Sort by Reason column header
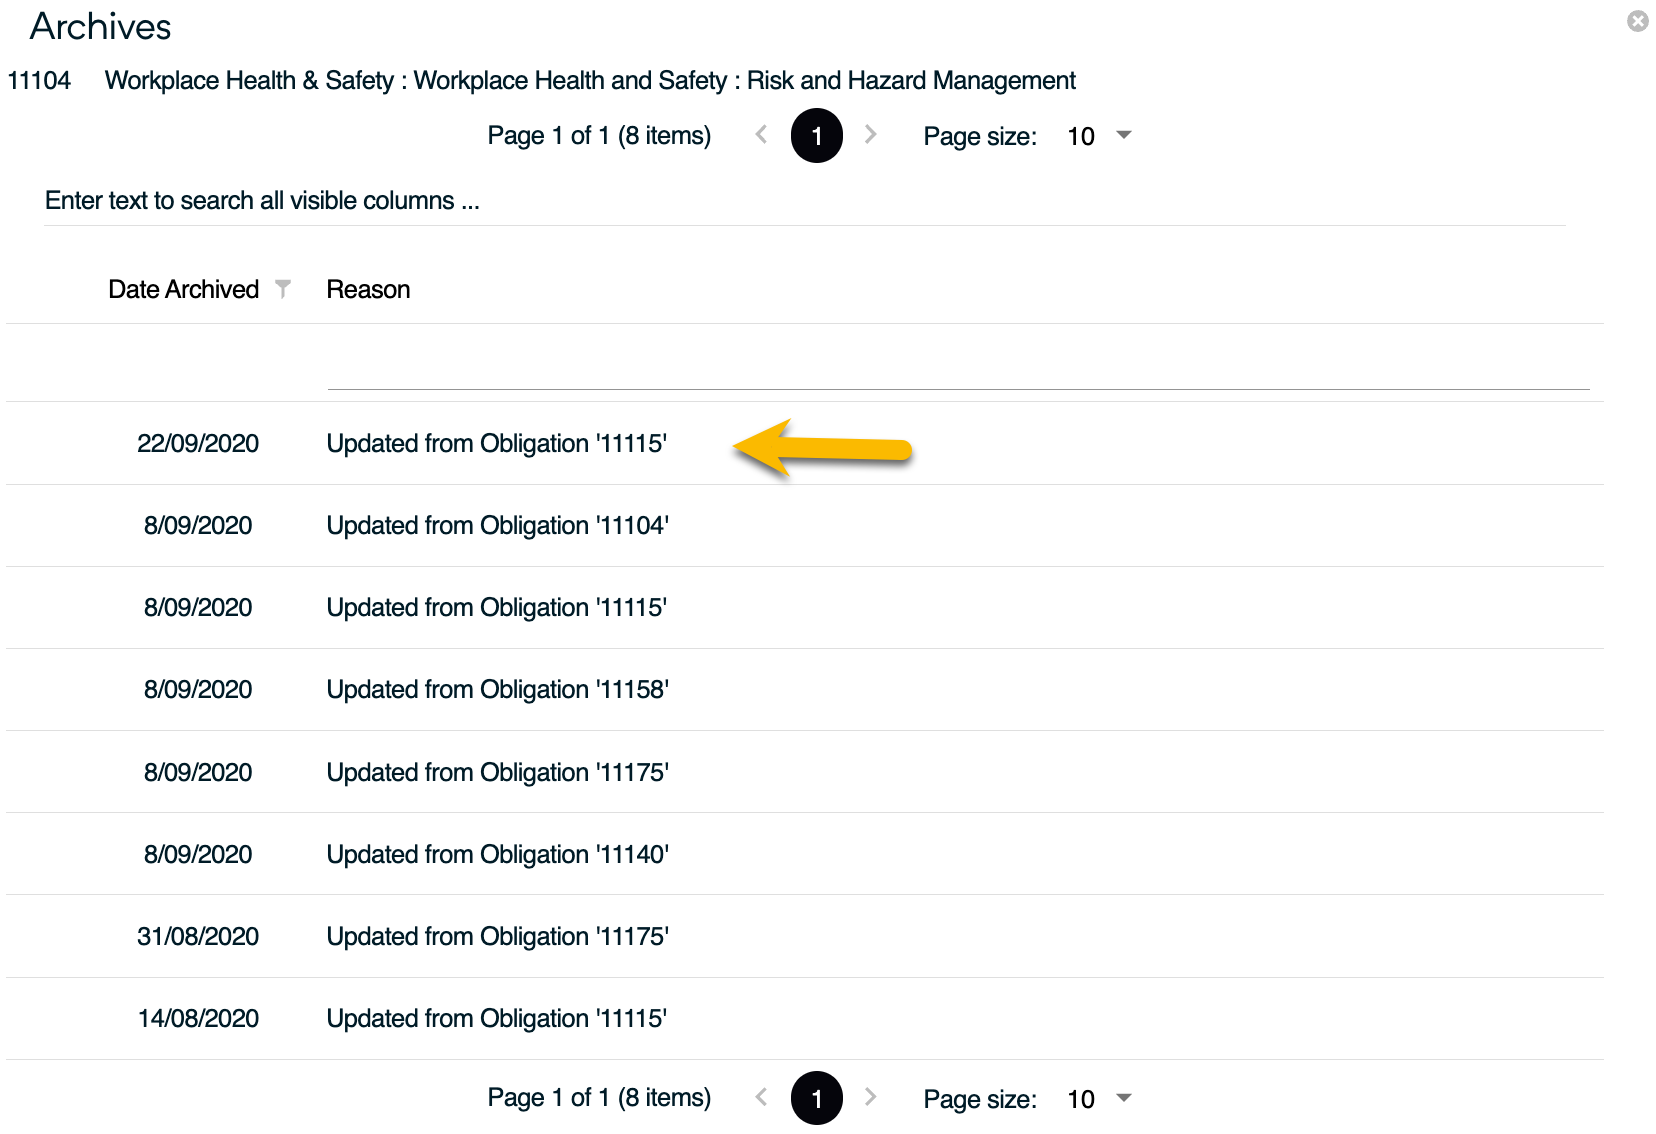1656x1134 pixels. (368, 290)
